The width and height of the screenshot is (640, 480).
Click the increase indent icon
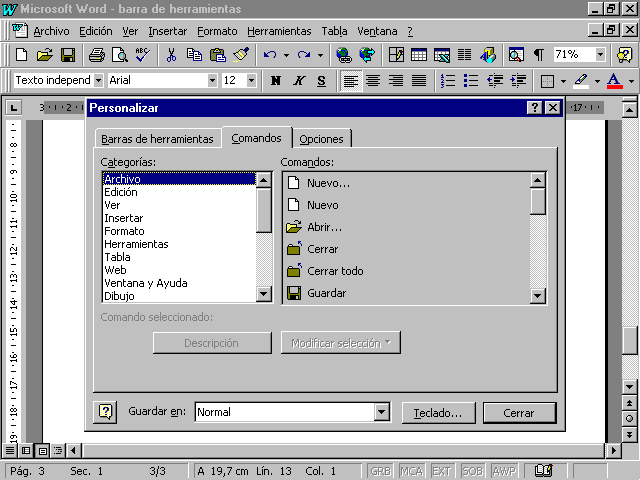coord(518,80)
